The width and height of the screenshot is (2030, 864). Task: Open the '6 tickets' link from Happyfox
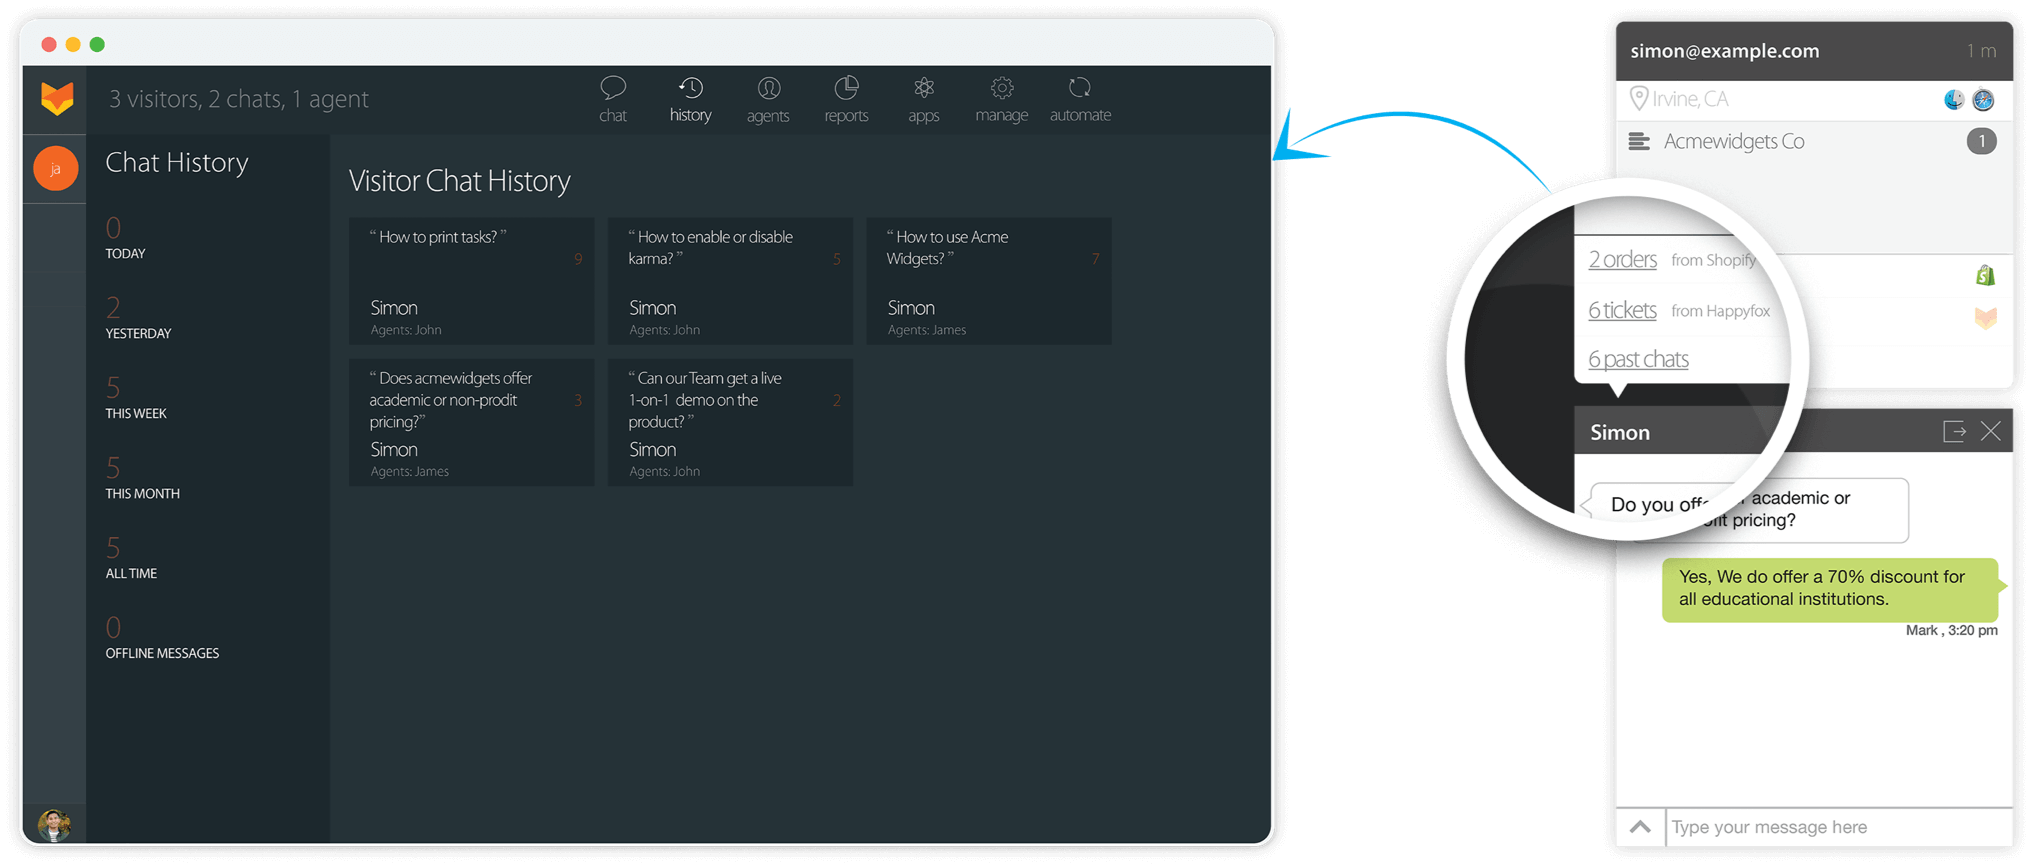point(1622,311)
